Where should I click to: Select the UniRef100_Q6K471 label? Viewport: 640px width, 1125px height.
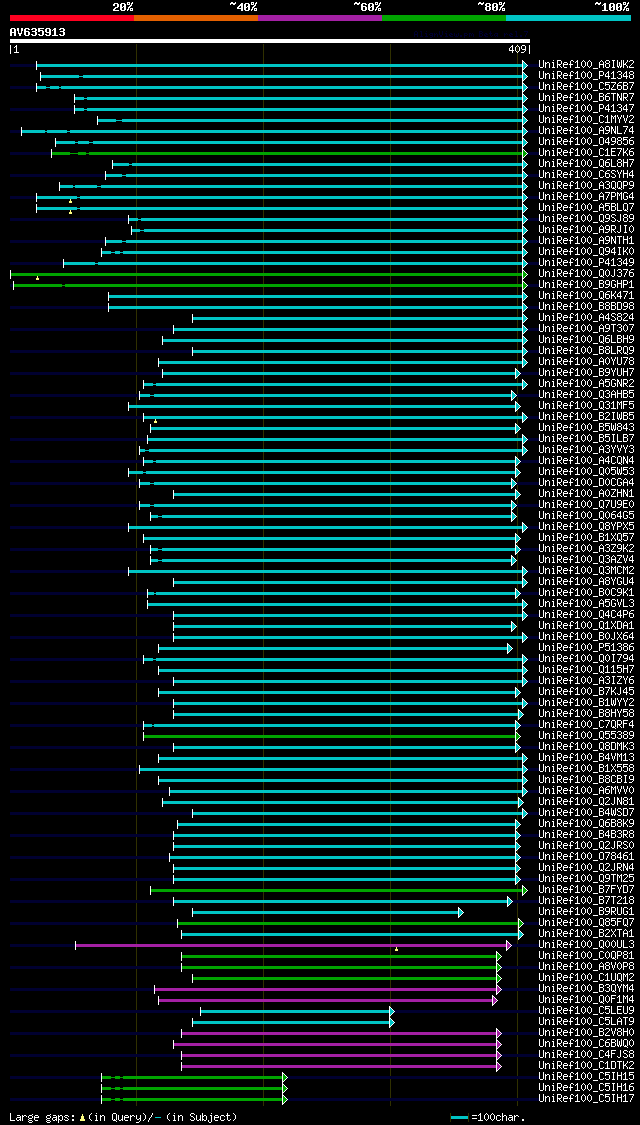click(x=586, y=296)
